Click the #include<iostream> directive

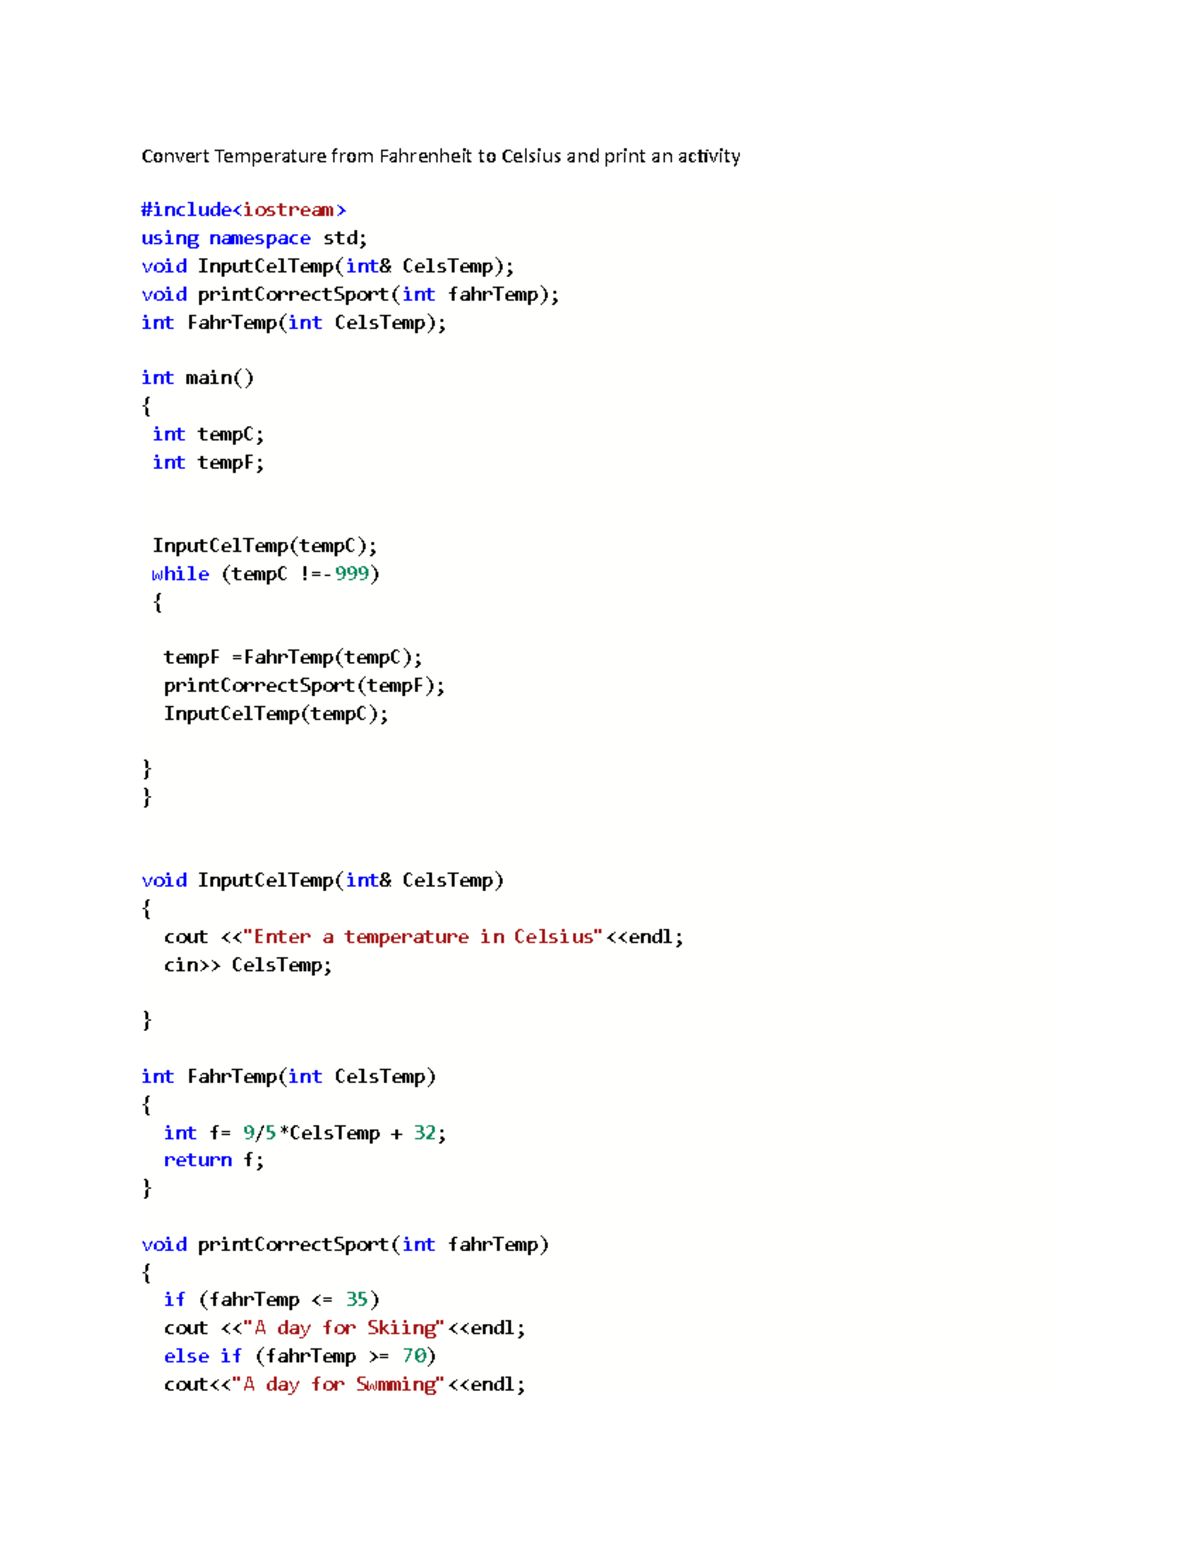point(243,210)
